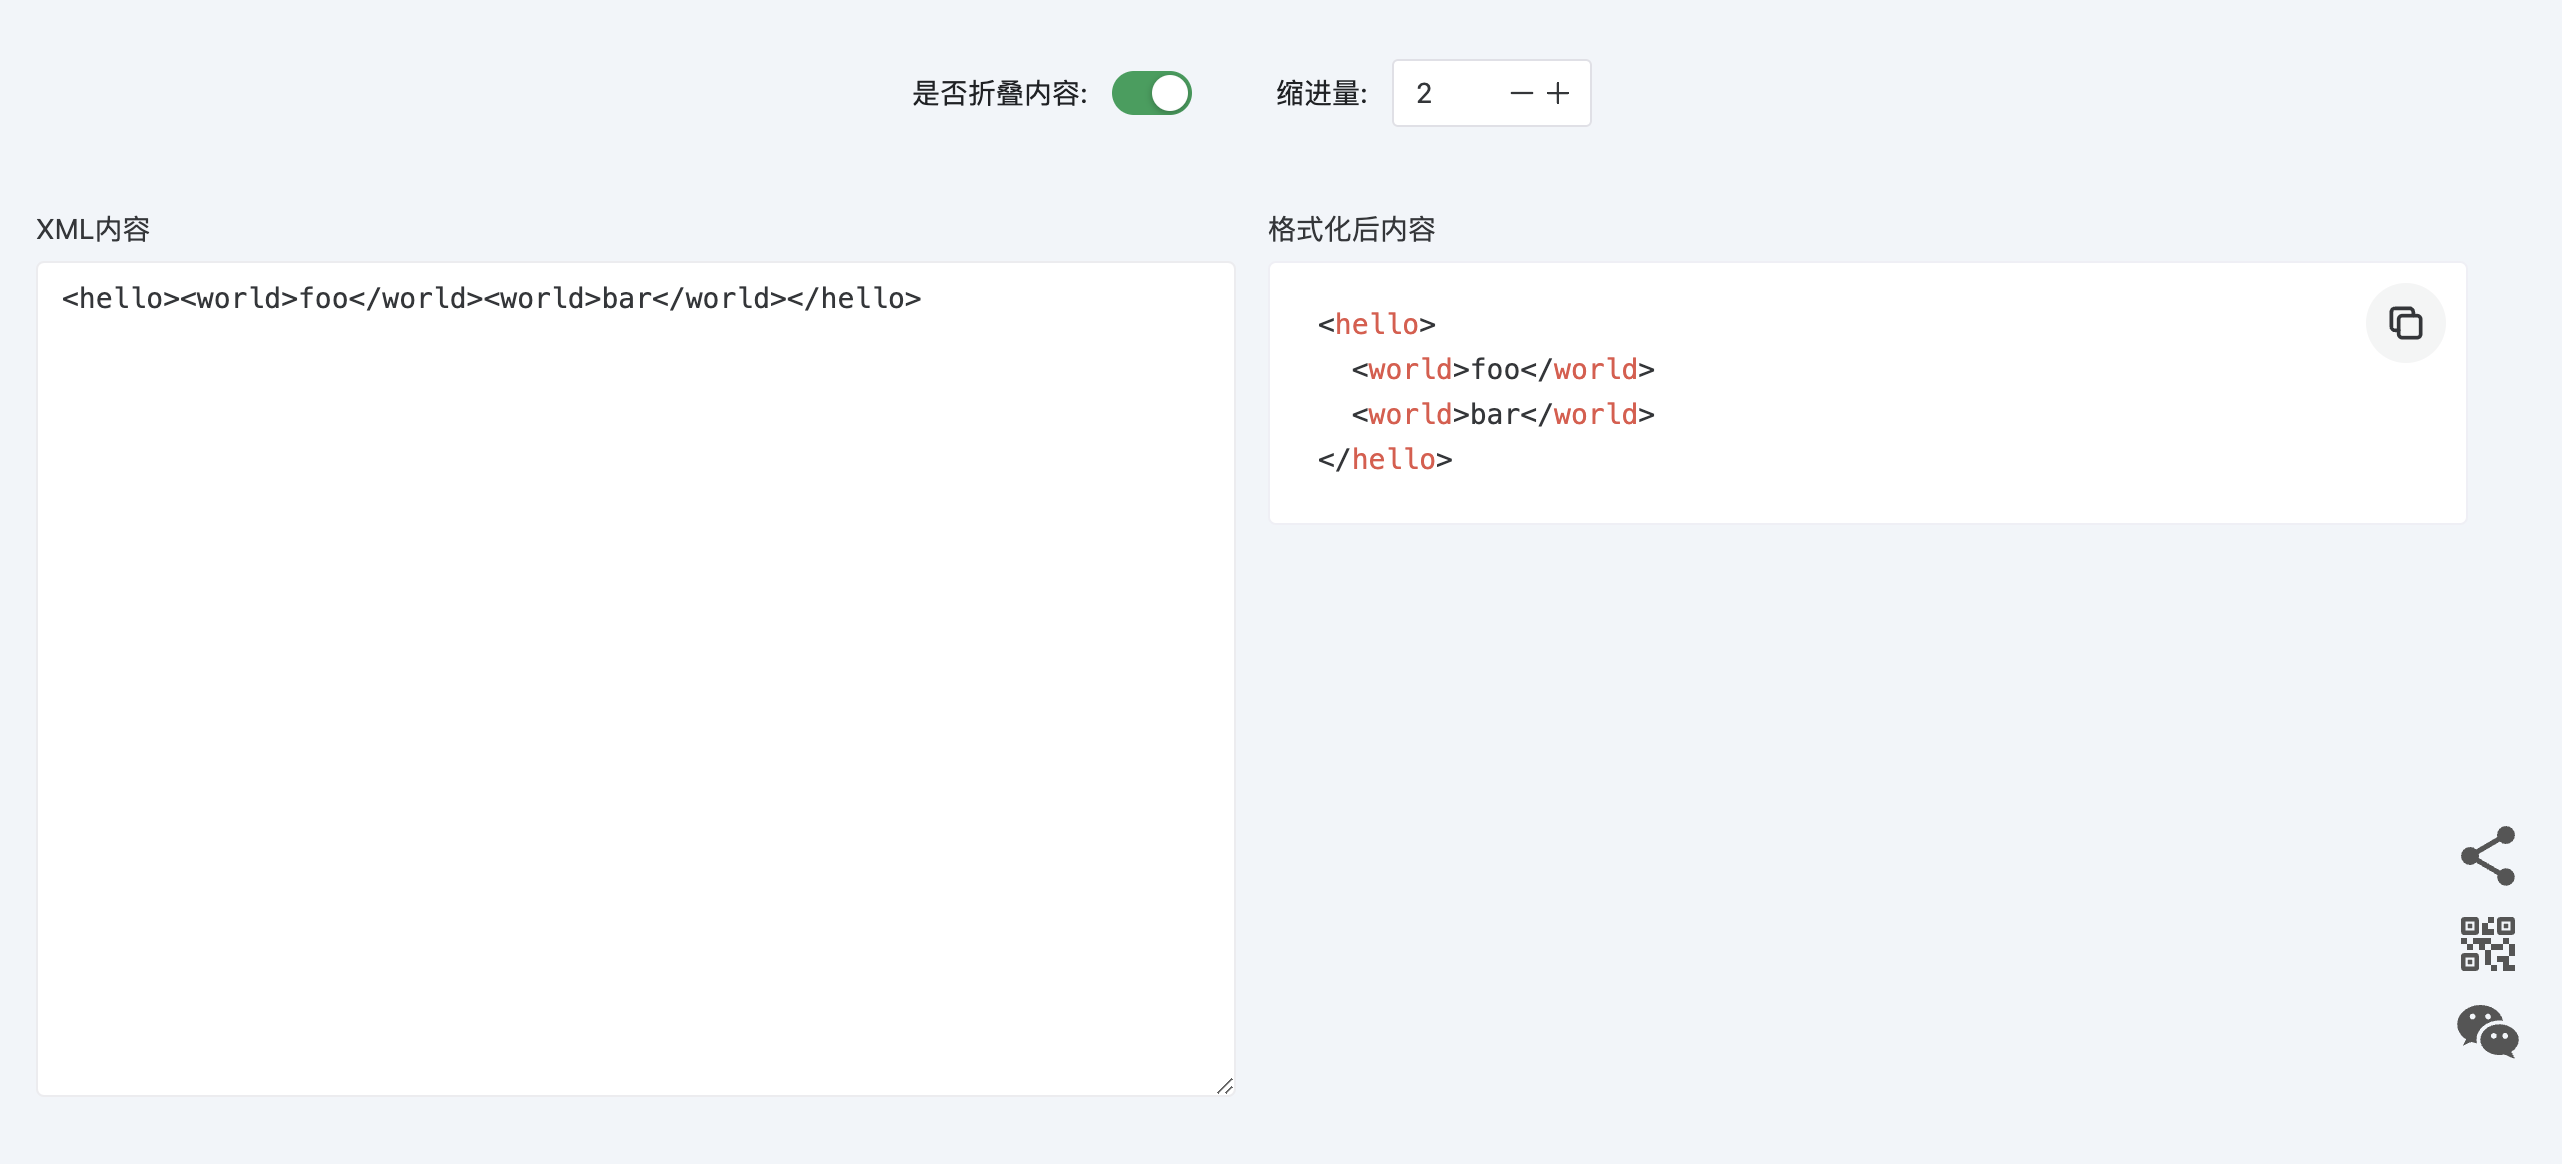Viewport: 2562px width, 1164px height.
Task: Click the <hello> opening tag in output
Action: point(1375,323)
